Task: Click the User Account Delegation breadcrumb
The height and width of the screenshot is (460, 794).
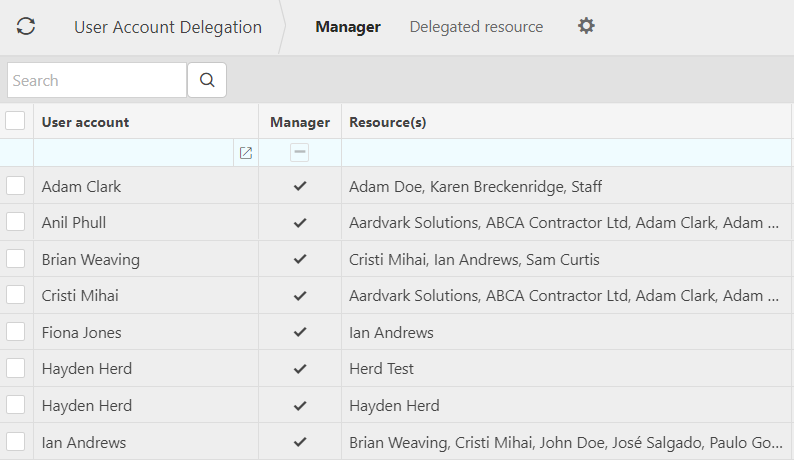Action: (168, 27)
